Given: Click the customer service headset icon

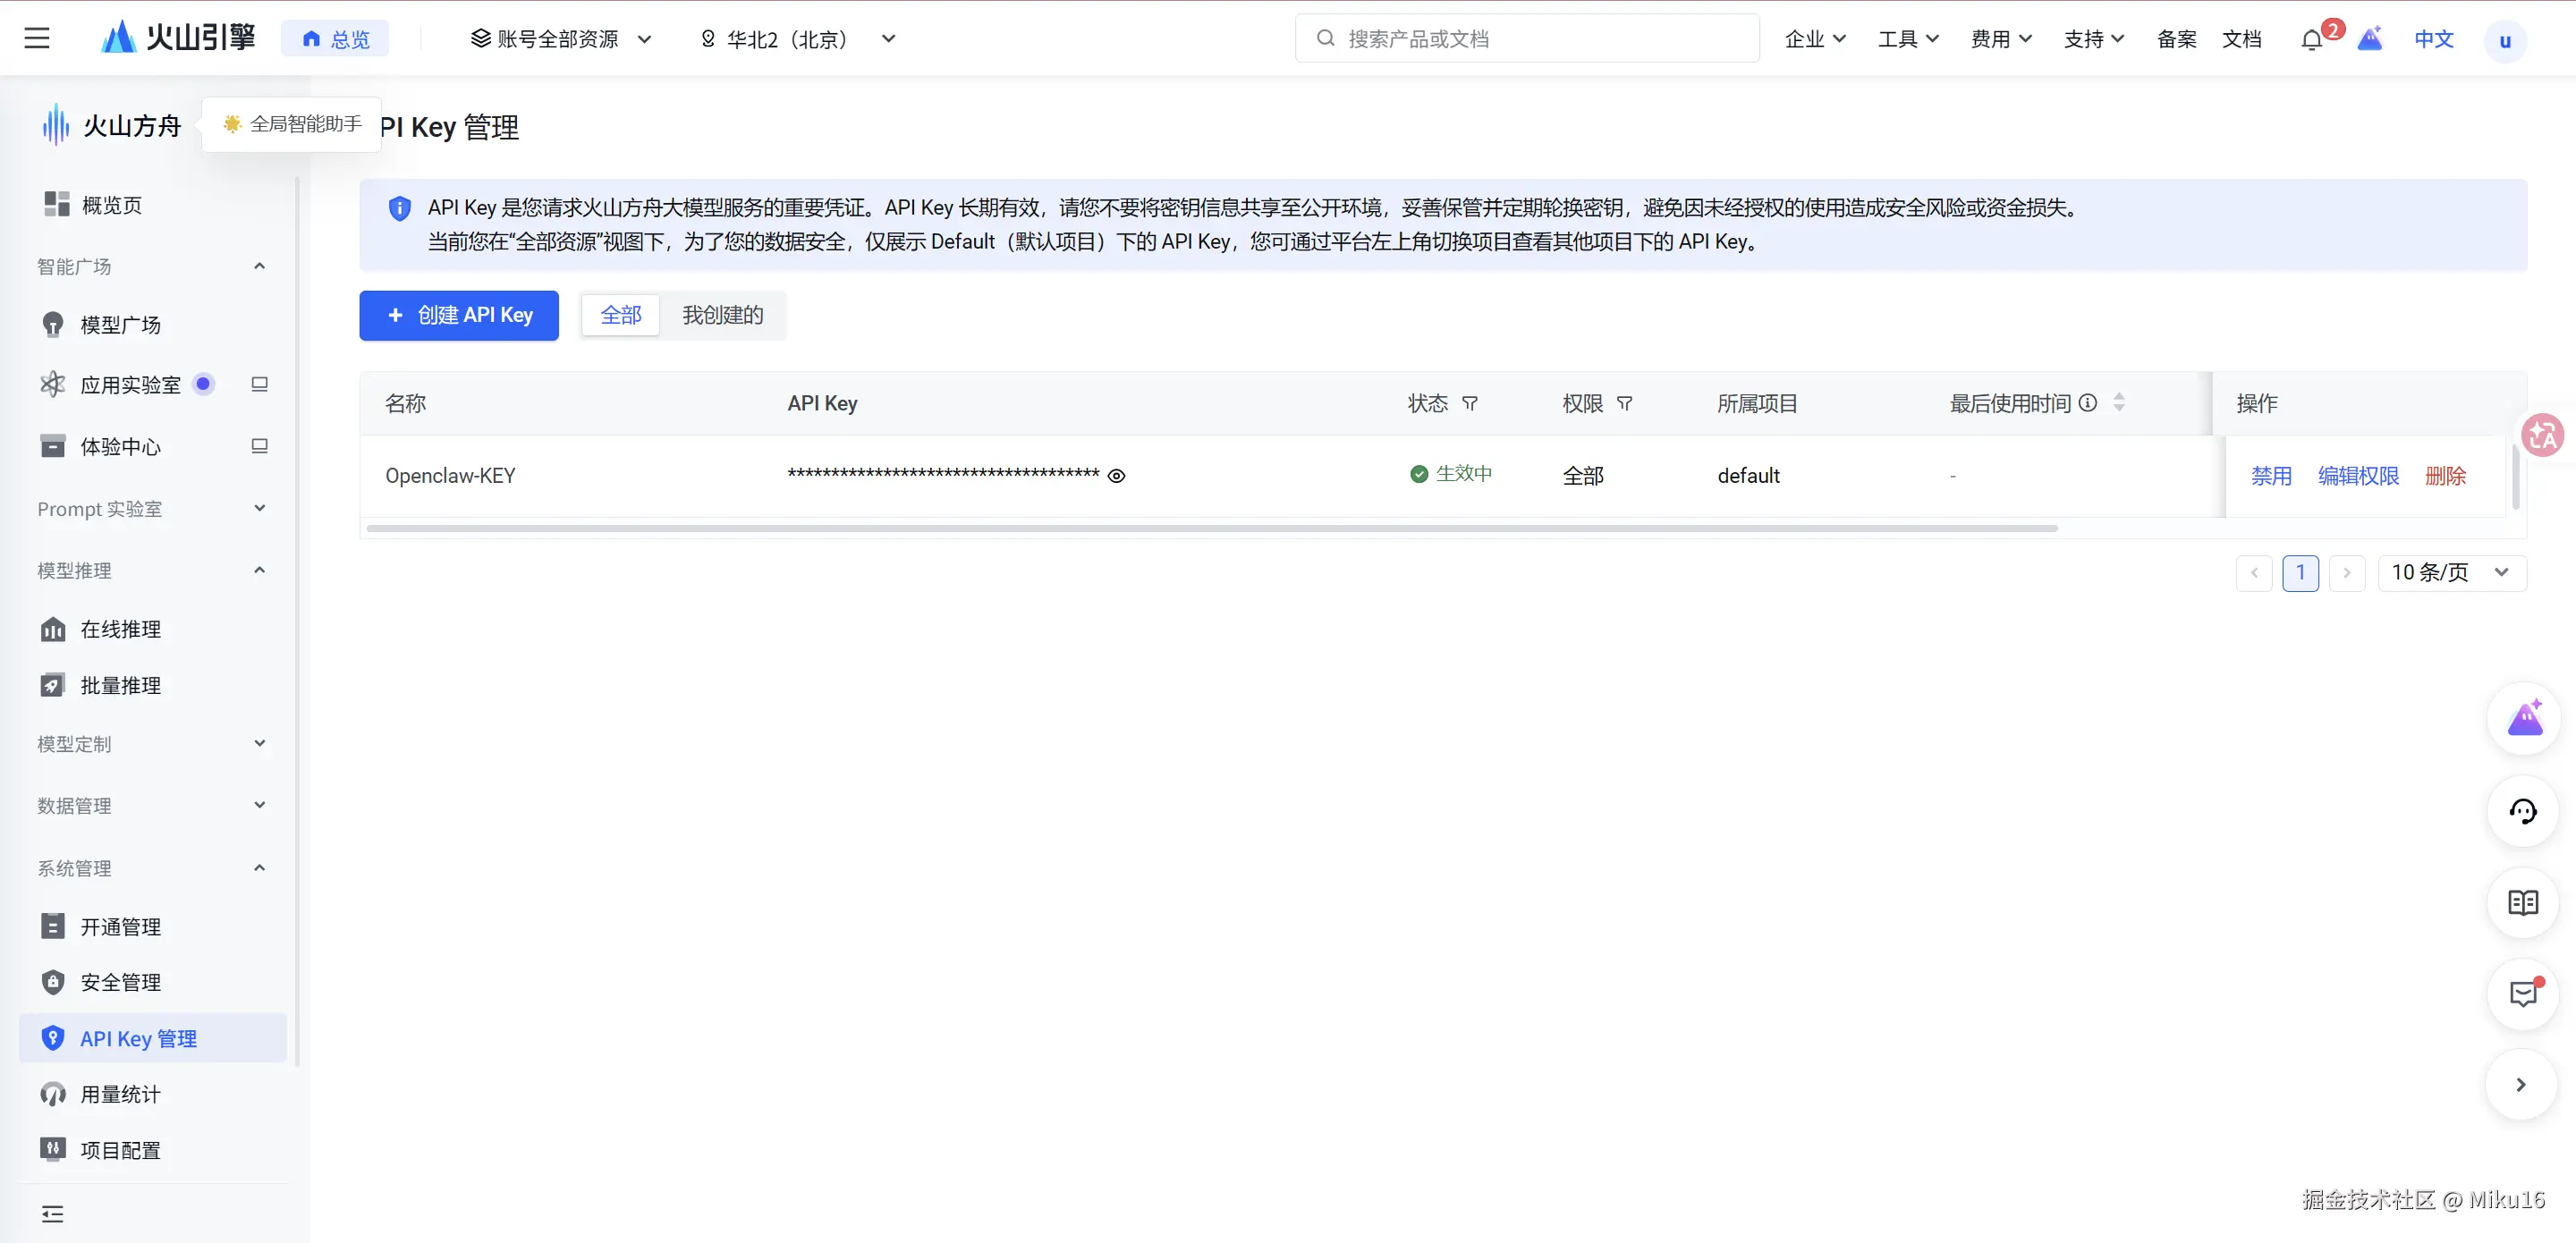Looking at the screenshot, I should point(2522,811).
